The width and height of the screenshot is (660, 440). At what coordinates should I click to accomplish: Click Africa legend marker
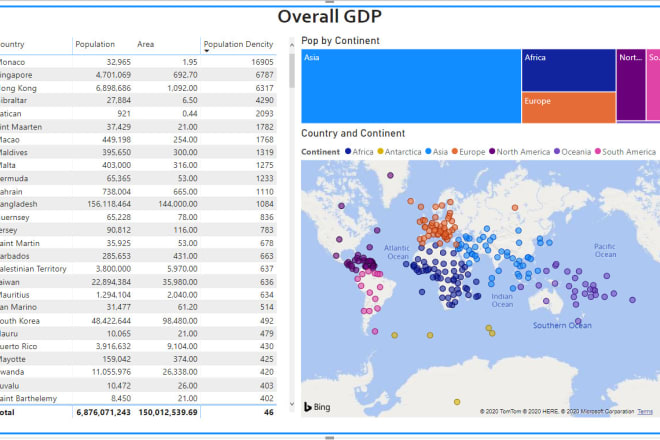point(348,151)
